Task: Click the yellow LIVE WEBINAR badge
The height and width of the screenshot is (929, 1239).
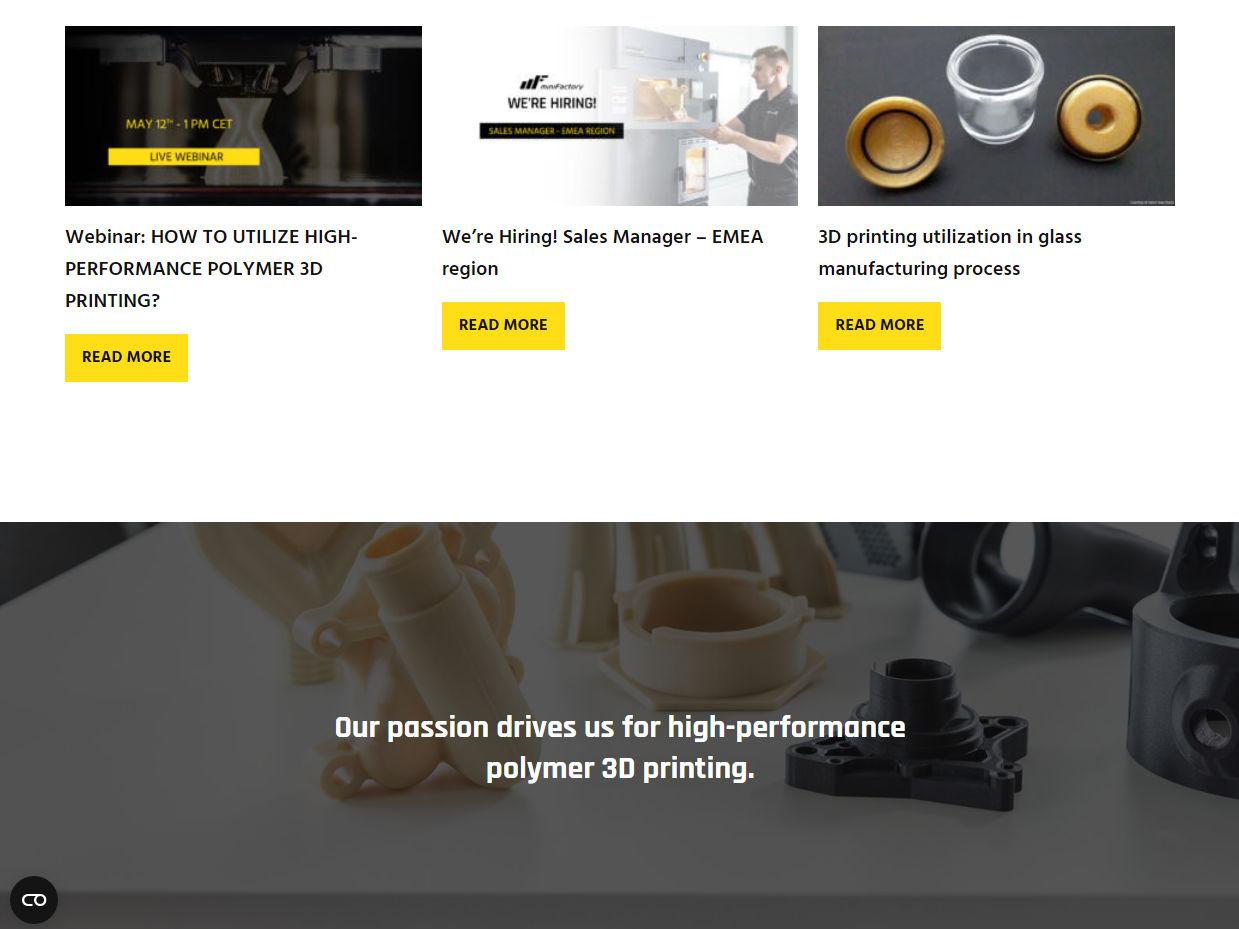Action: [x=184, y=157]
